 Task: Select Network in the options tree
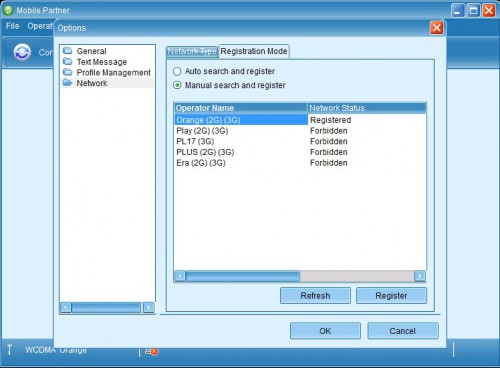pos(92,83)
